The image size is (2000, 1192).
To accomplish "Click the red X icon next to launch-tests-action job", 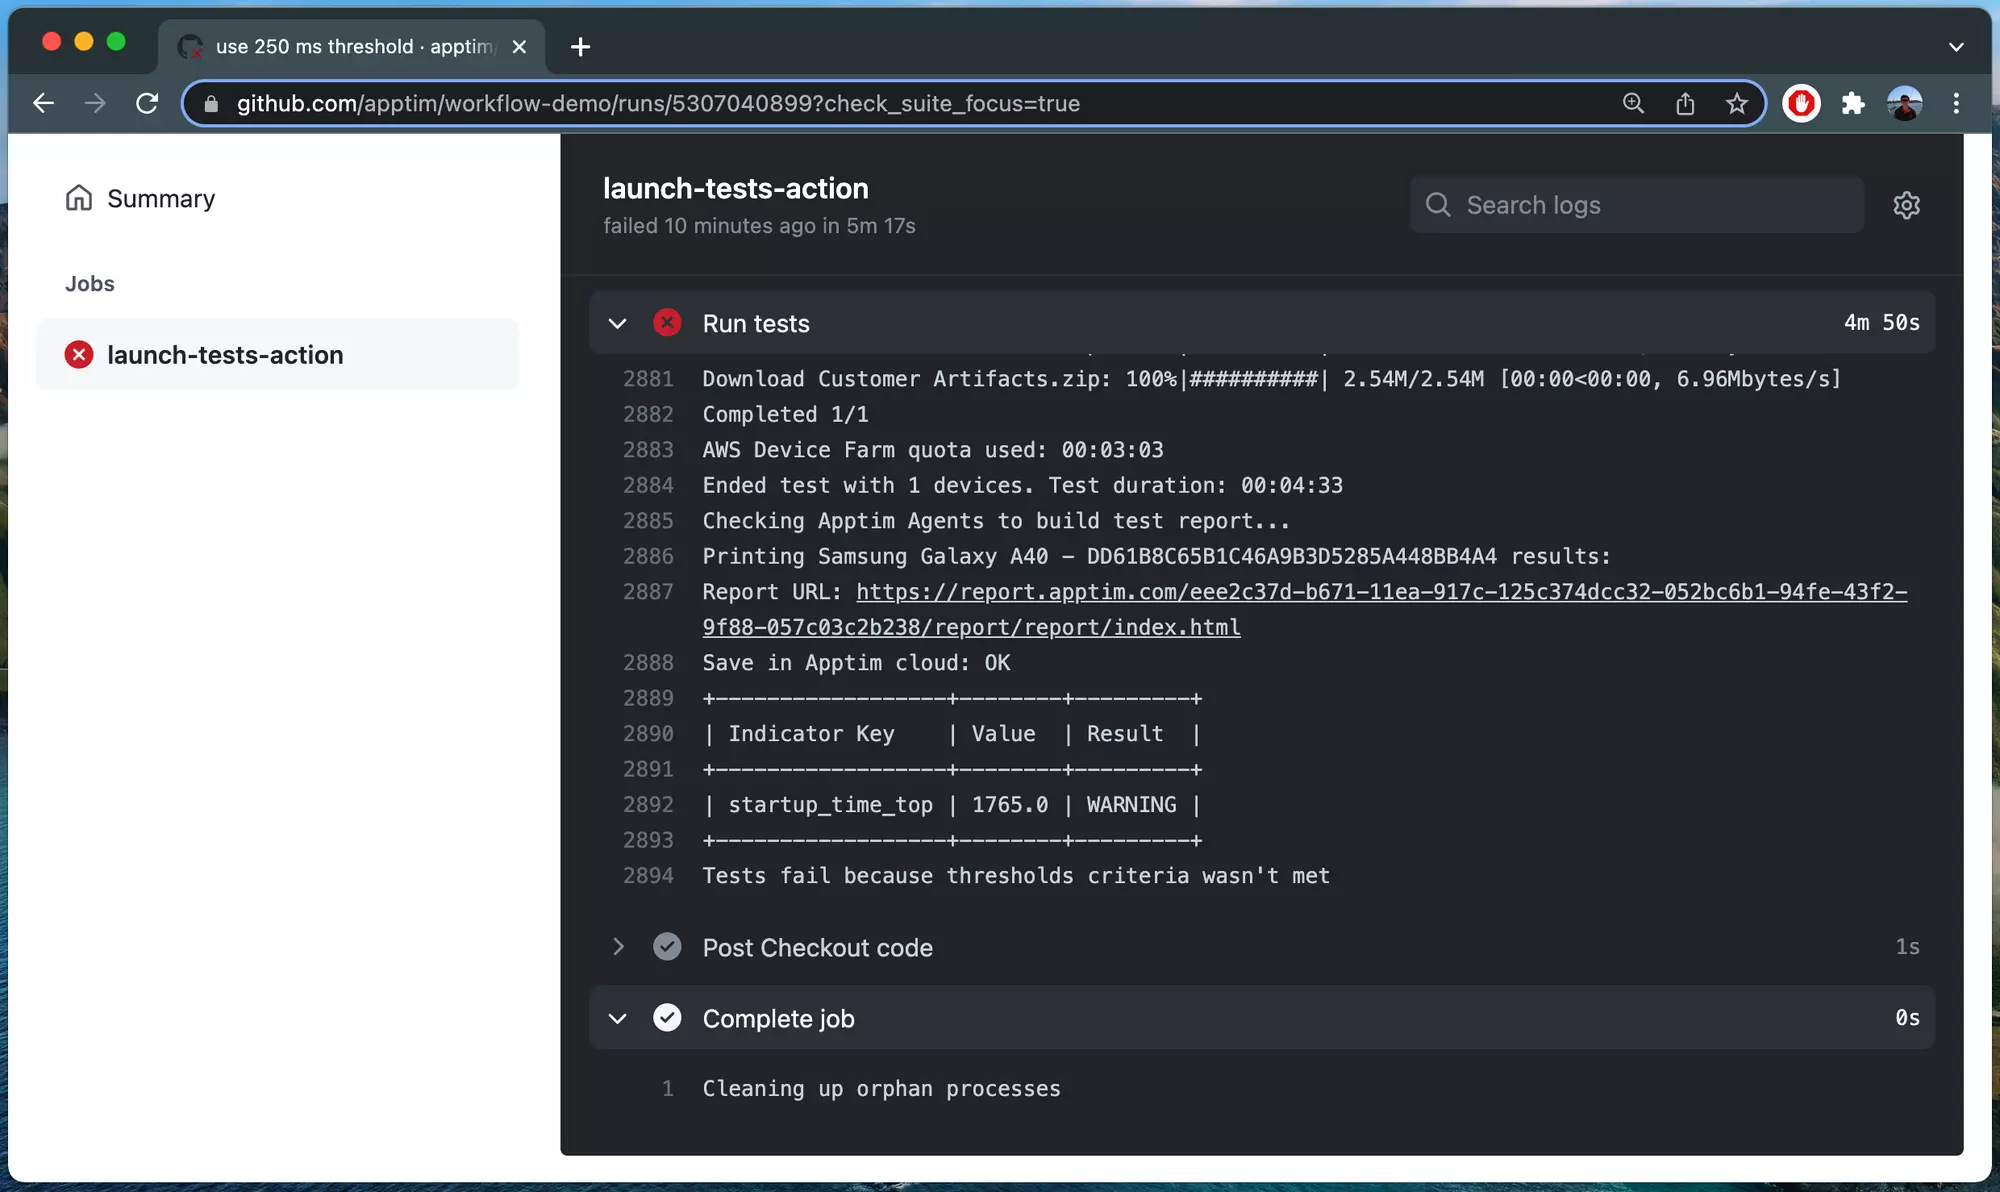I will click(x=79, y=355).
